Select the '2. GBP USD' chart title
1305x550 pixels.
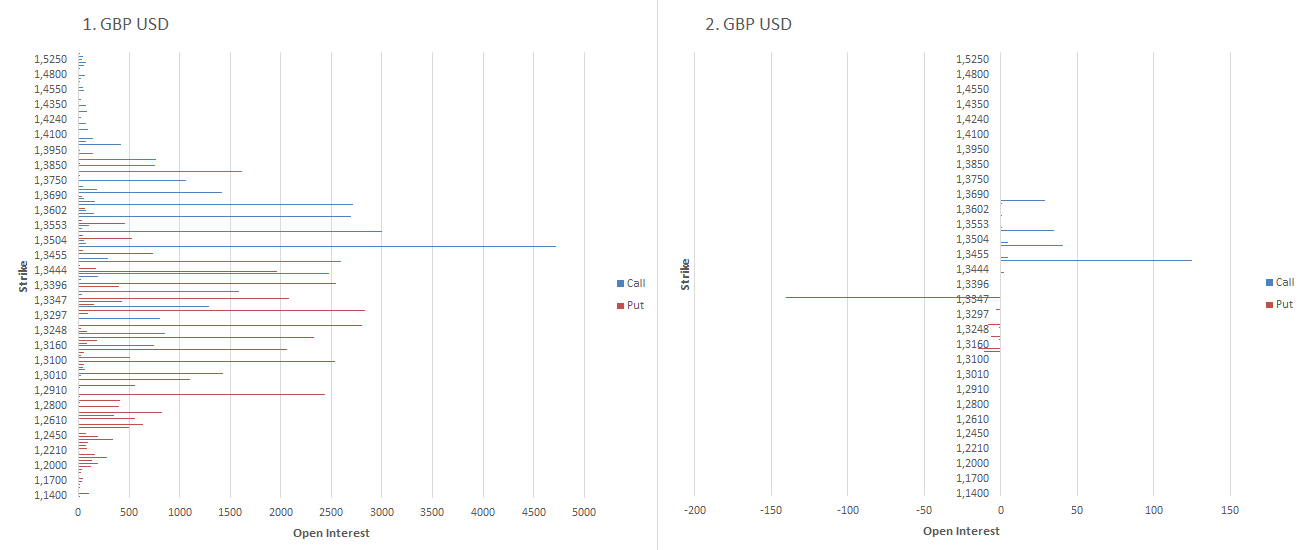(748, 24)
